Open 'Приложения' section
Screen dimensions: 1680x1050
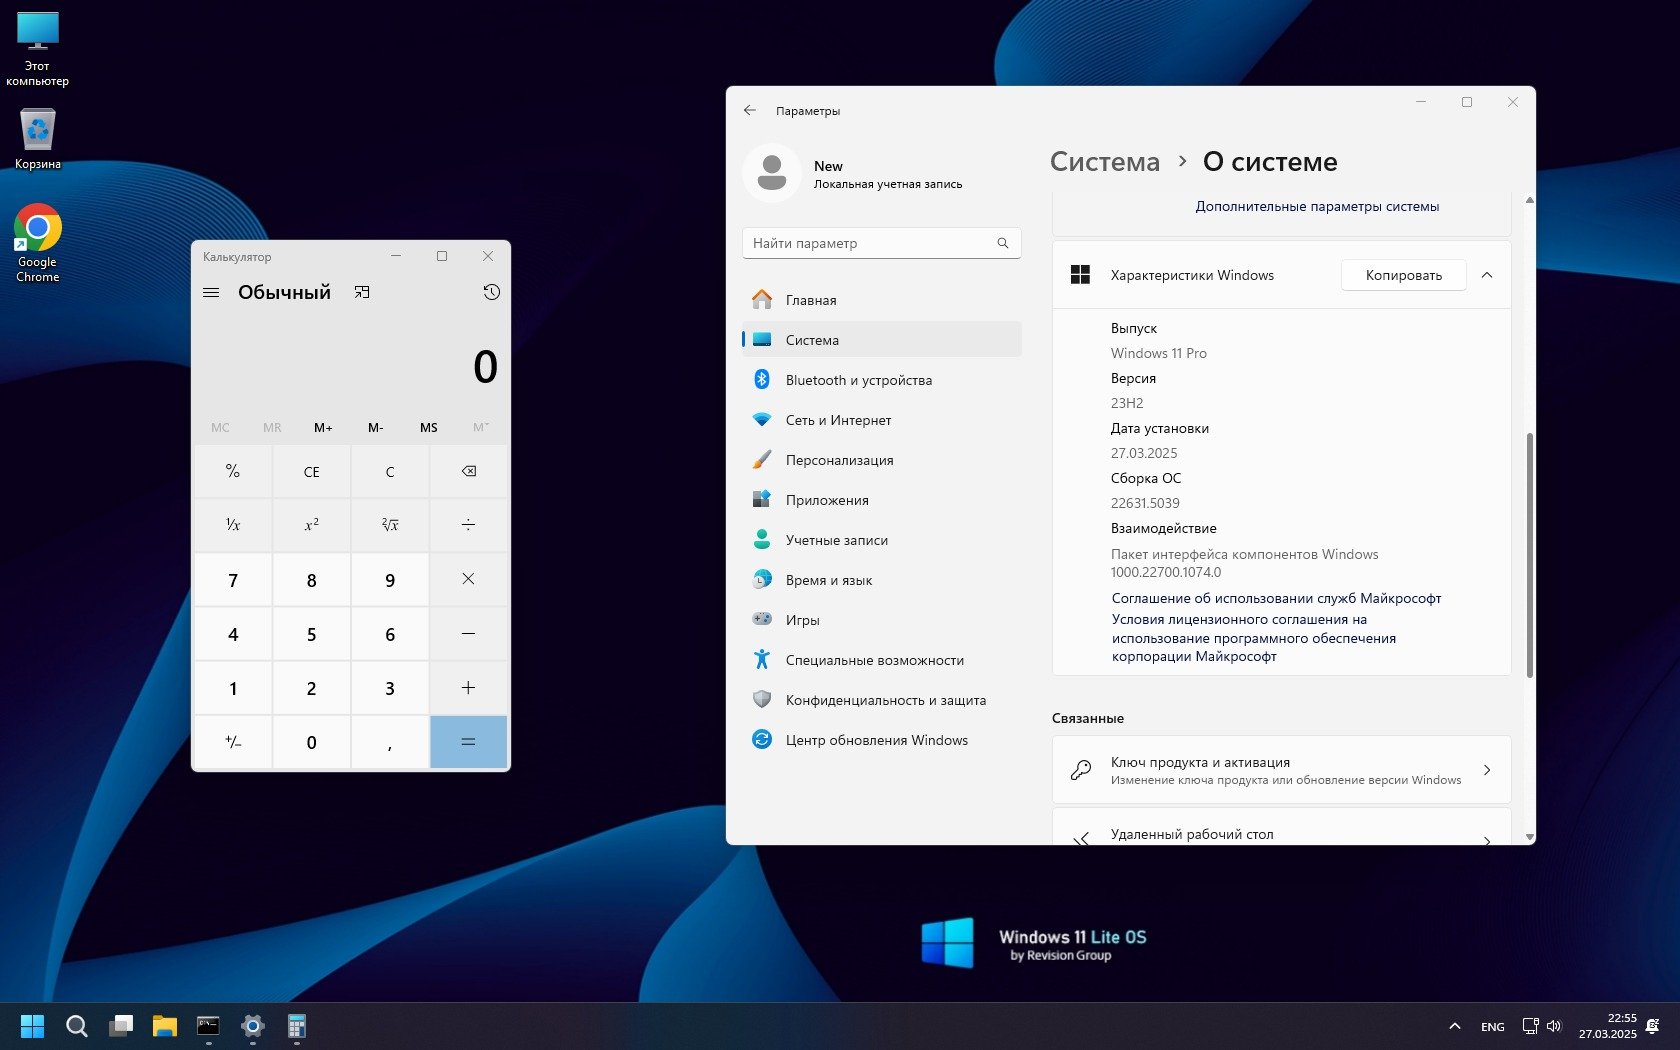tap(881, 500)
